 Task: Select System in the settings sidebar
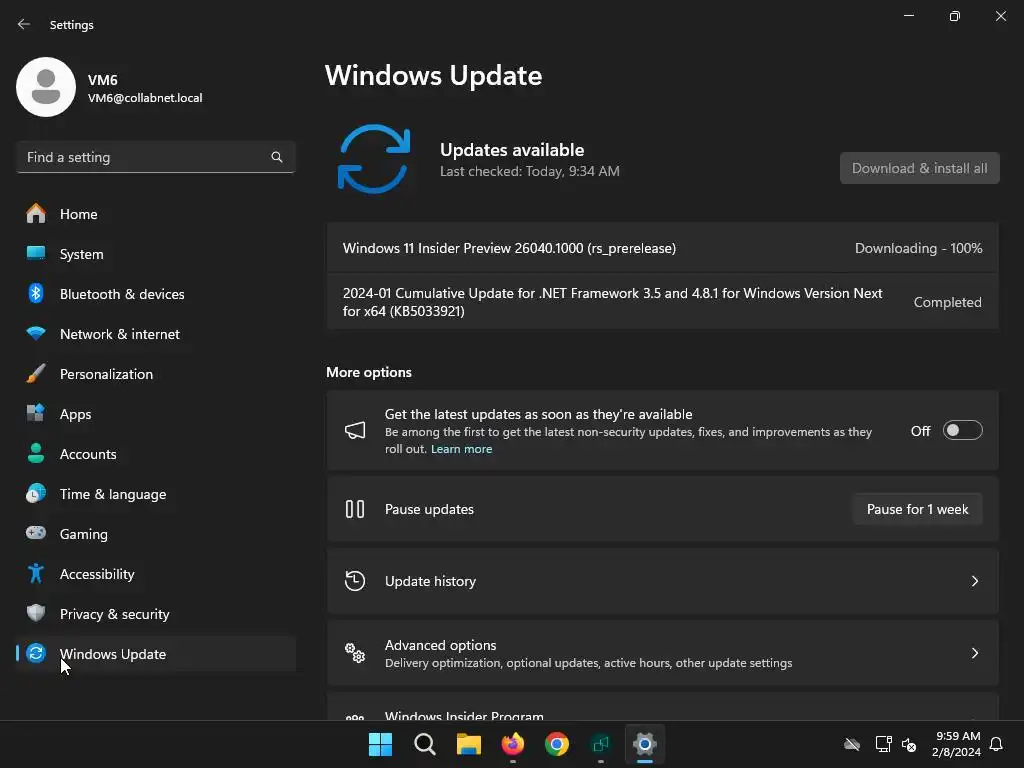(x=155, y=253)
